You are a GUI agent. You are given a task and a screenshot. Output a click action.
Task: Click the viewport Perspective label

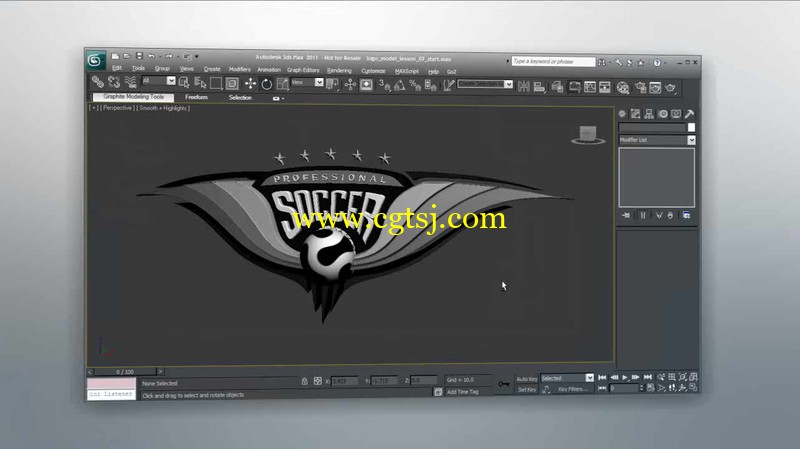[116, 108]
